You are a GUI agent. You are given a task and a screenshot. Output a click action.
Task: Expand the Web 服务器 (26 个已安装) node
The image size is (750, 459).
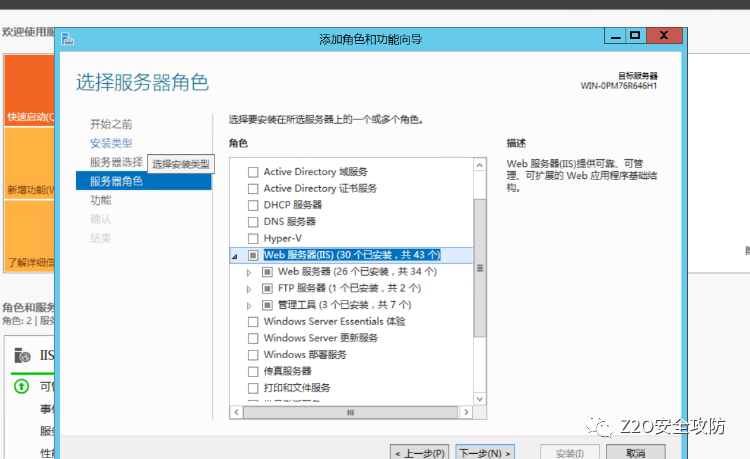tap(249, 273)
